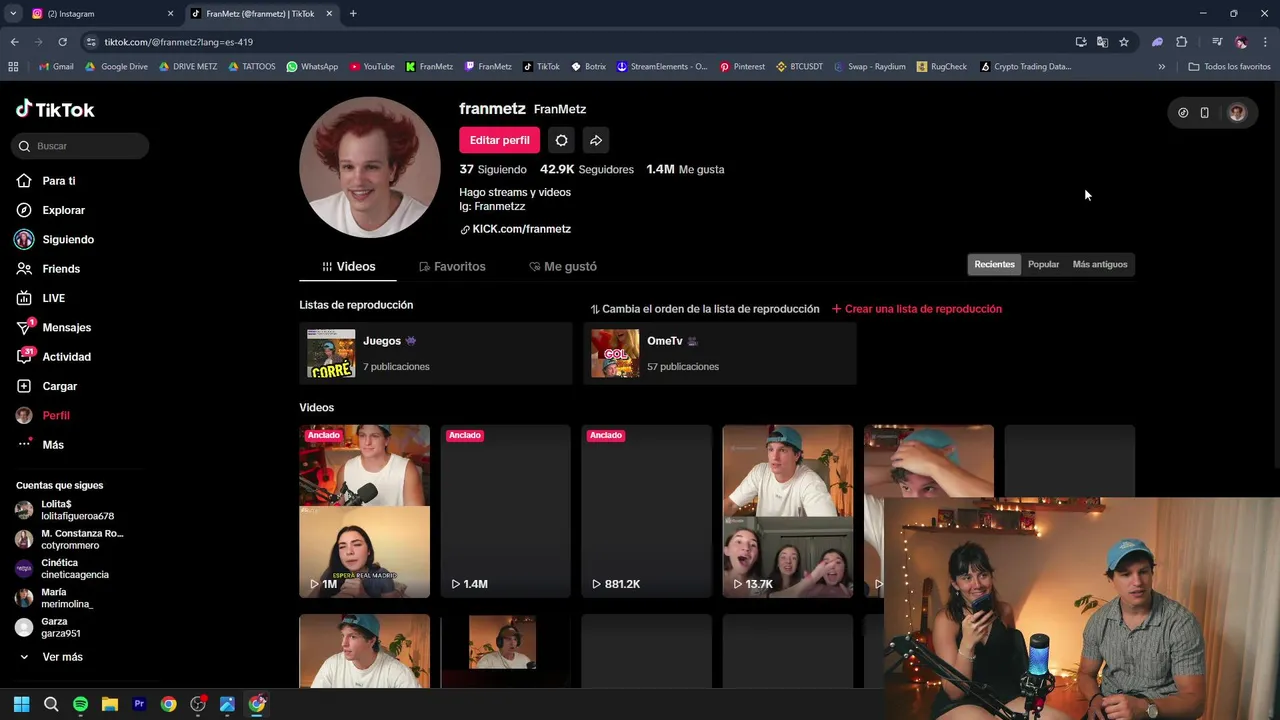Switch to the Videos tab
The image size is (1280, 720).
(348, 267)
